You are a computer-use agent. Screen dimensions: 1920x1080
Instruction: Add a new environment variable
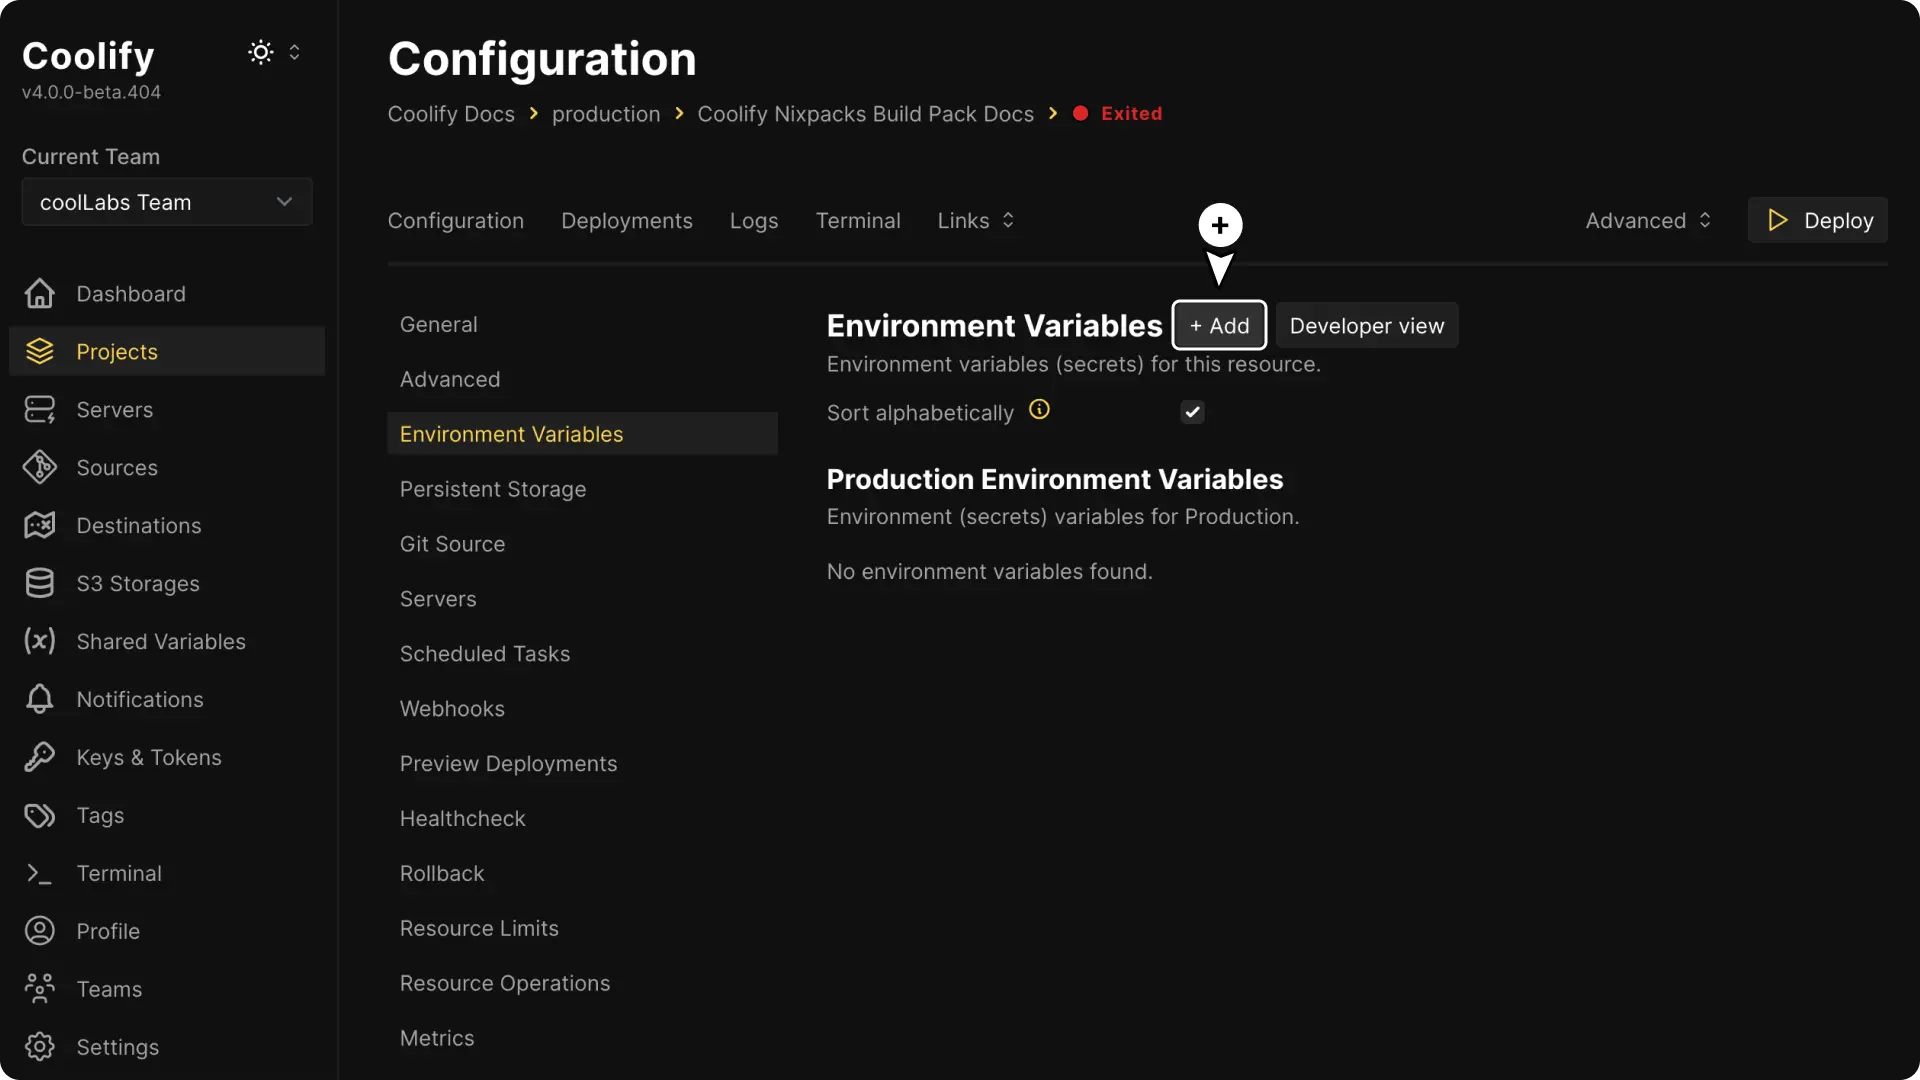(1219, 325)
